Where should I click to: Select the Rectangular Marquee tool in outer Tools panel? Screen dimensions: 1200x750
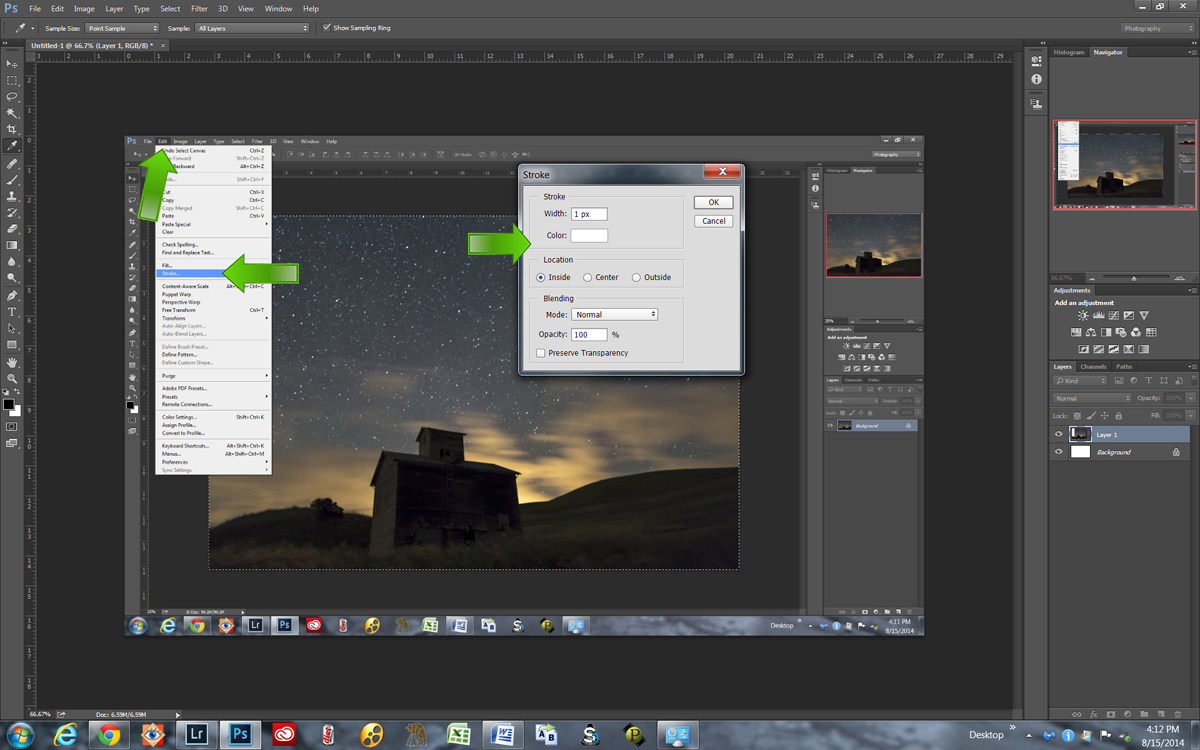tap(13, 81)
